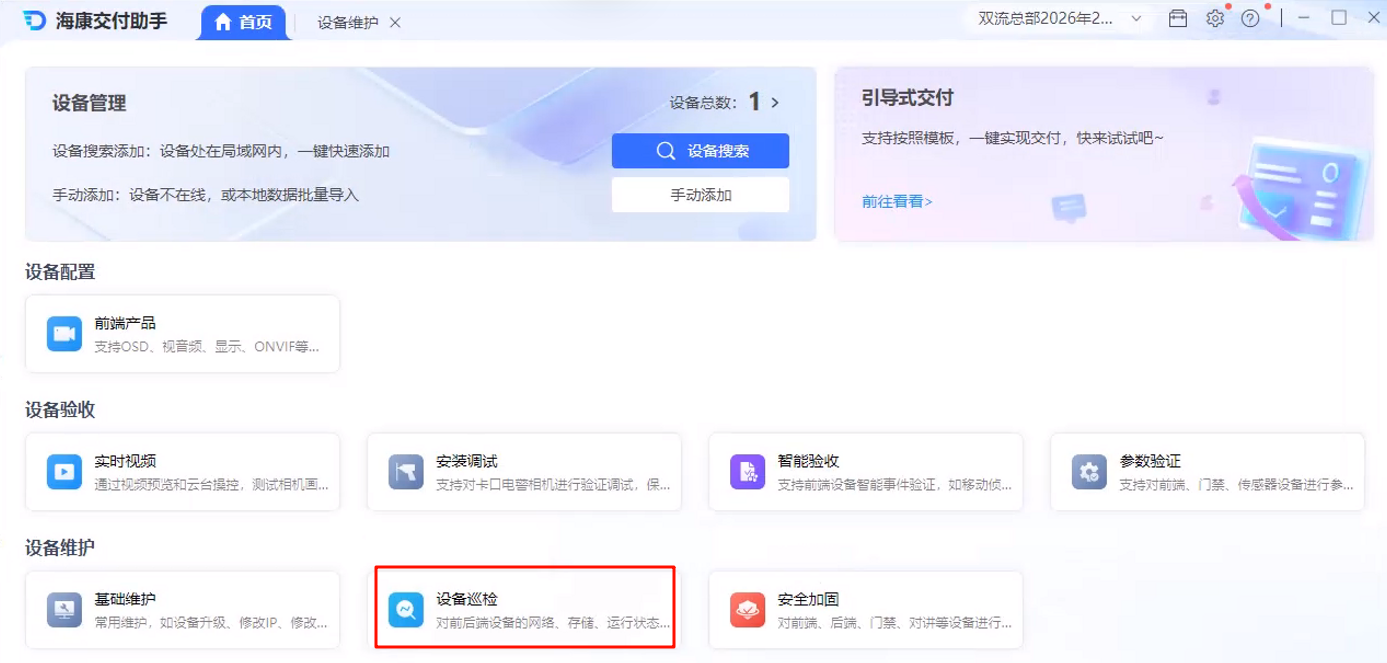Follow the 前往看看 link
Screen dimensions: 1387x663
896,201
